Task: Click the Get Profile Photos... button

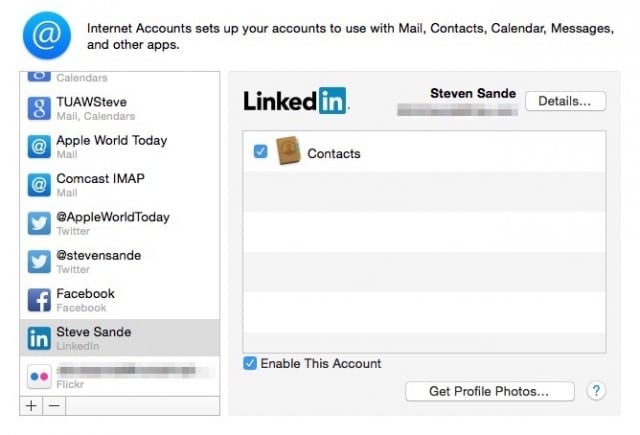Action: tap(489, 391)
